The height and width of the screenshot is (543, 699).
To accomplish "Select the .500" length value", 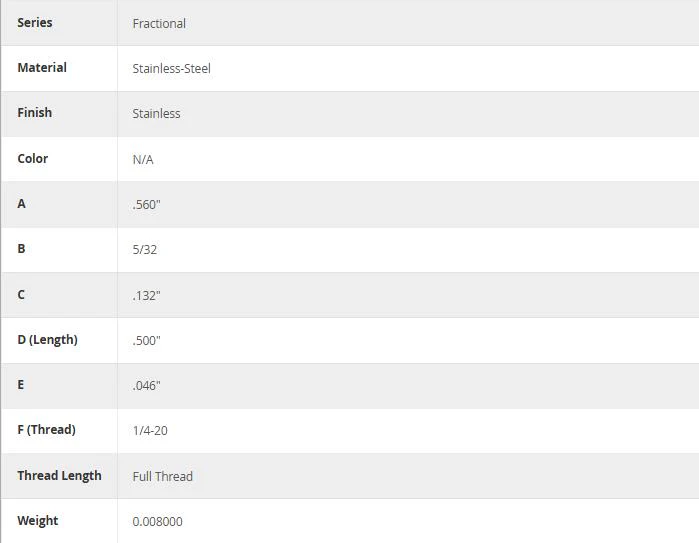I will point(146,341).
